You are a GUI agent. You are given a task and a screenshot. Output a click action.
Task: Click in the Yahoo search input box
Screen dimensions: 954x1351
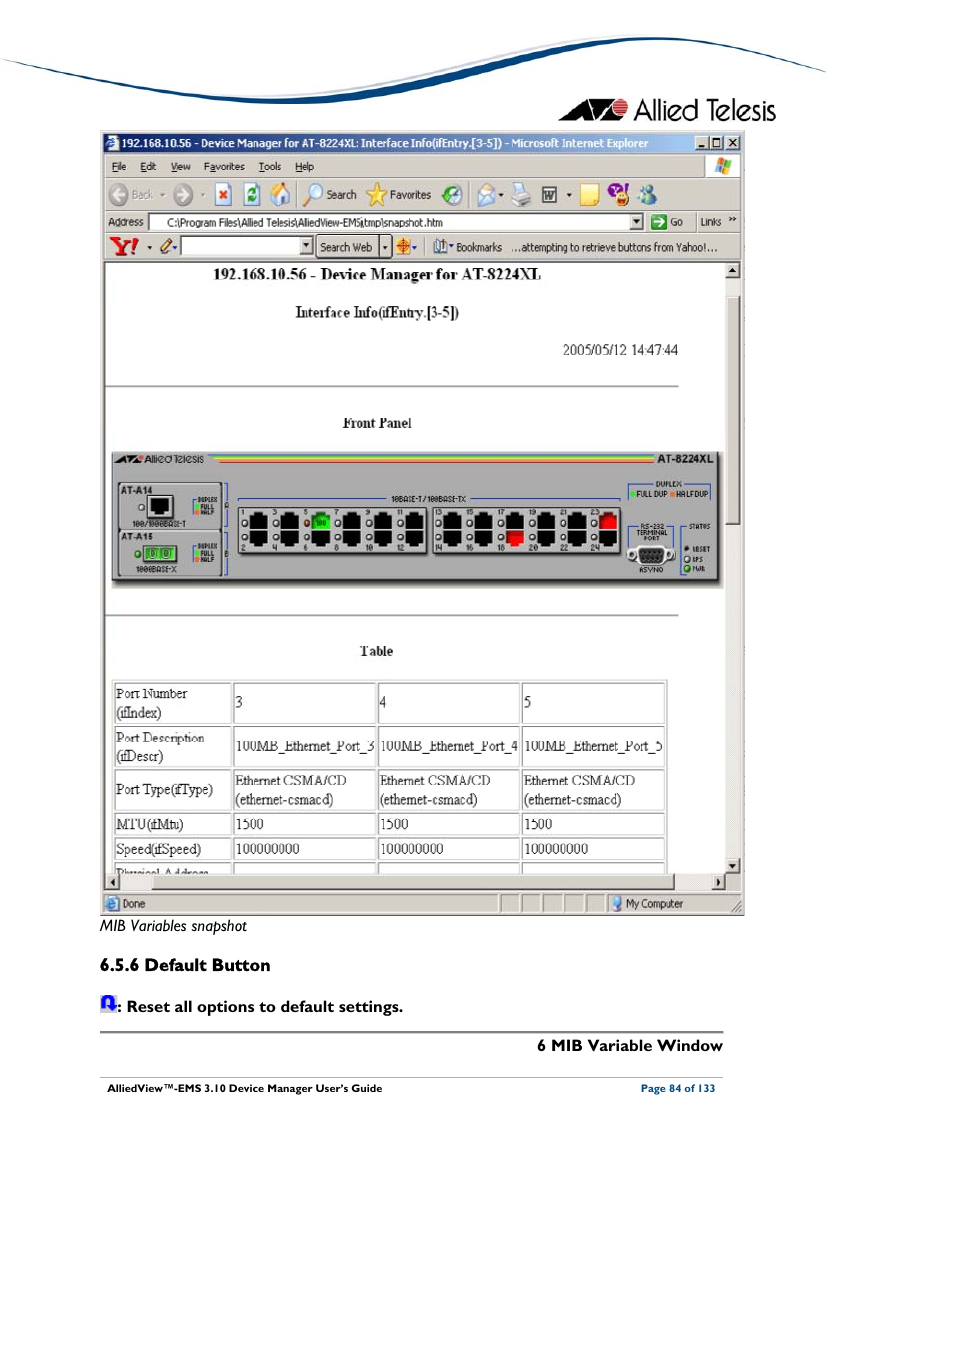coord(241,246)
